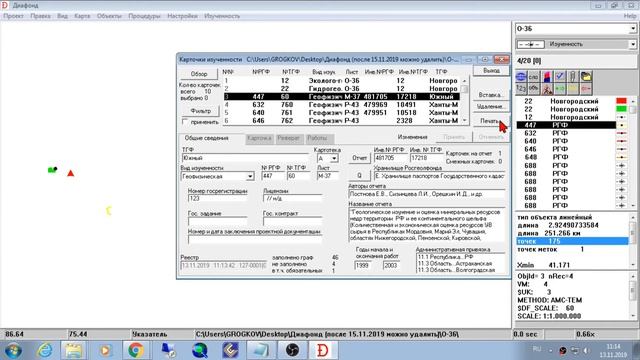Select the highlighted 'точек 175' row
This screenshot has width=640, height=360.
pyautogui.click(x=572, y=241)
